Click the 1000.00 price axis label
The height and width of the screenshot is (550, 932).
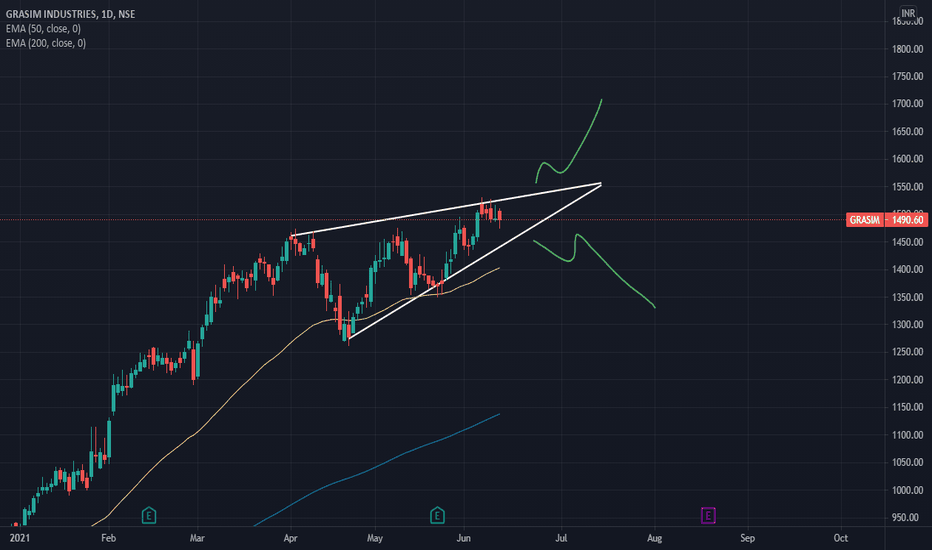908,490
